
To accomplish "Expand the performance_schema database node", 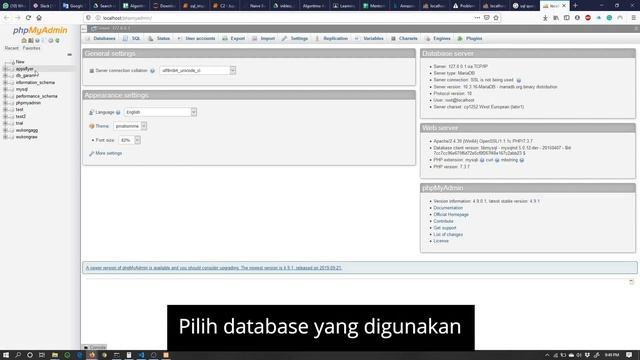I will pyautogui.click(x=5, y=96).
